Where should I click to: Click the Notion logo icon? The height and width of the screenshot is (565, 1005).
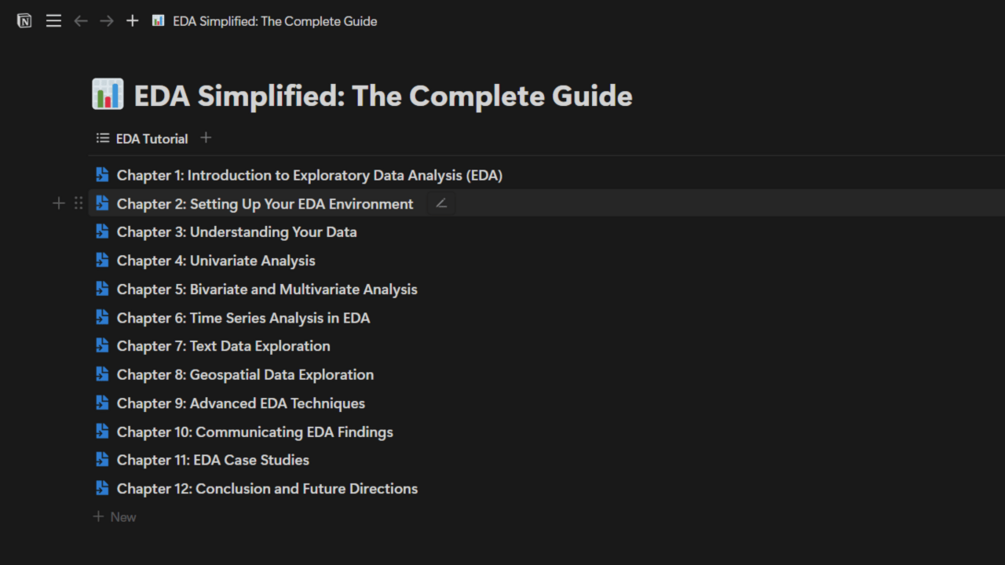(24, 21)
